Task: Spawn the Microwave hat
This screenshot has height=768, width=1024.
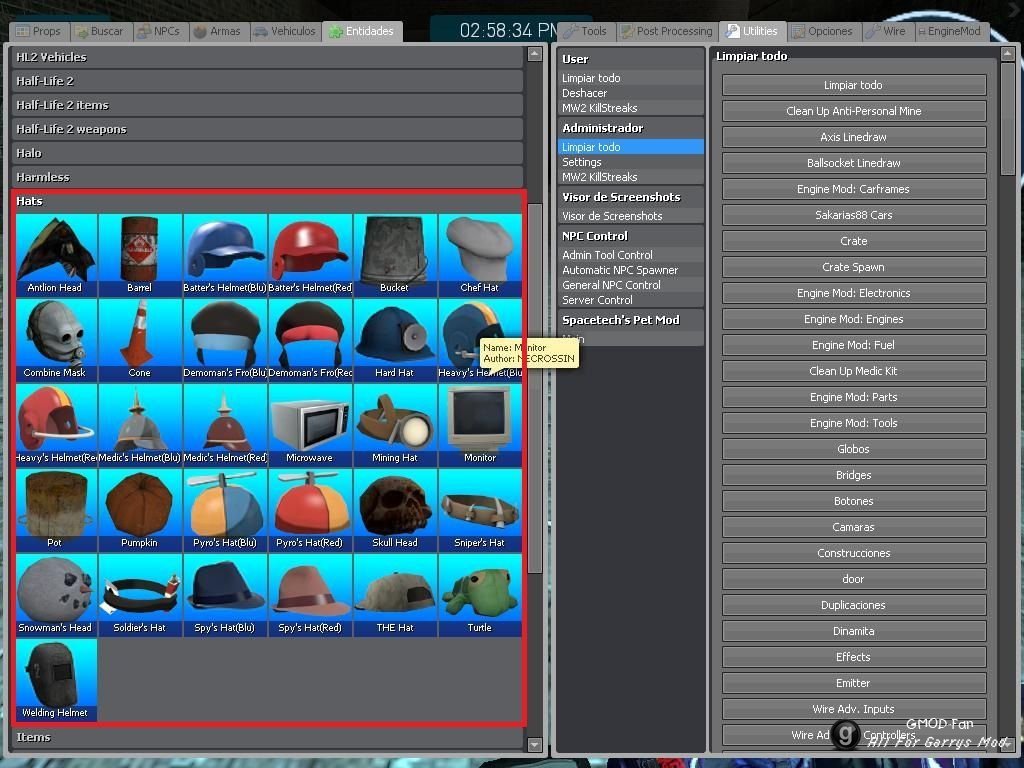Action: click(x=310, y=425)
